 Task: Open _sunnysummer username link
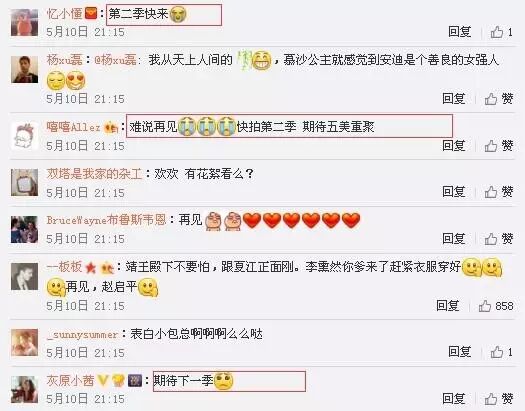point(82,334)
